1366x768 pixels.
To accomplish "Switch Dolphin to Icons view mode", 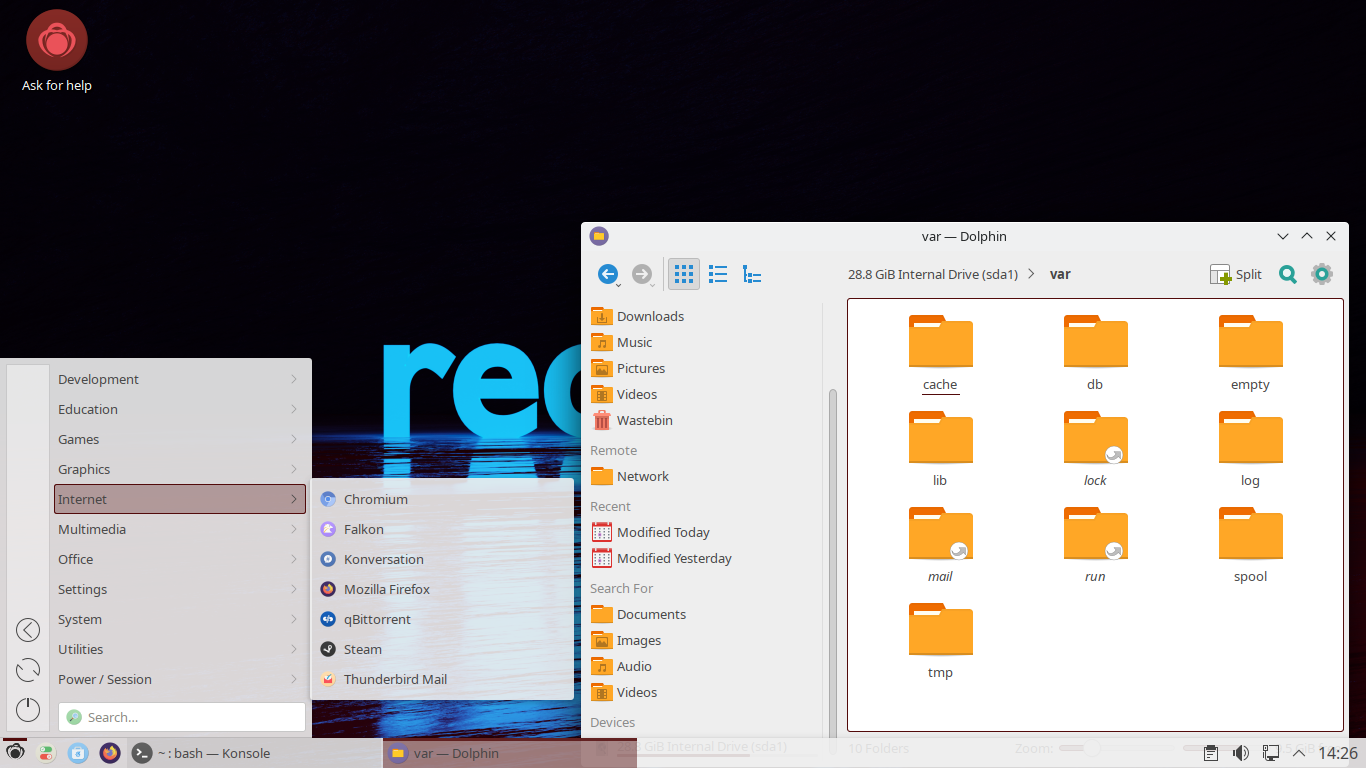I will (x=684, y=274).
